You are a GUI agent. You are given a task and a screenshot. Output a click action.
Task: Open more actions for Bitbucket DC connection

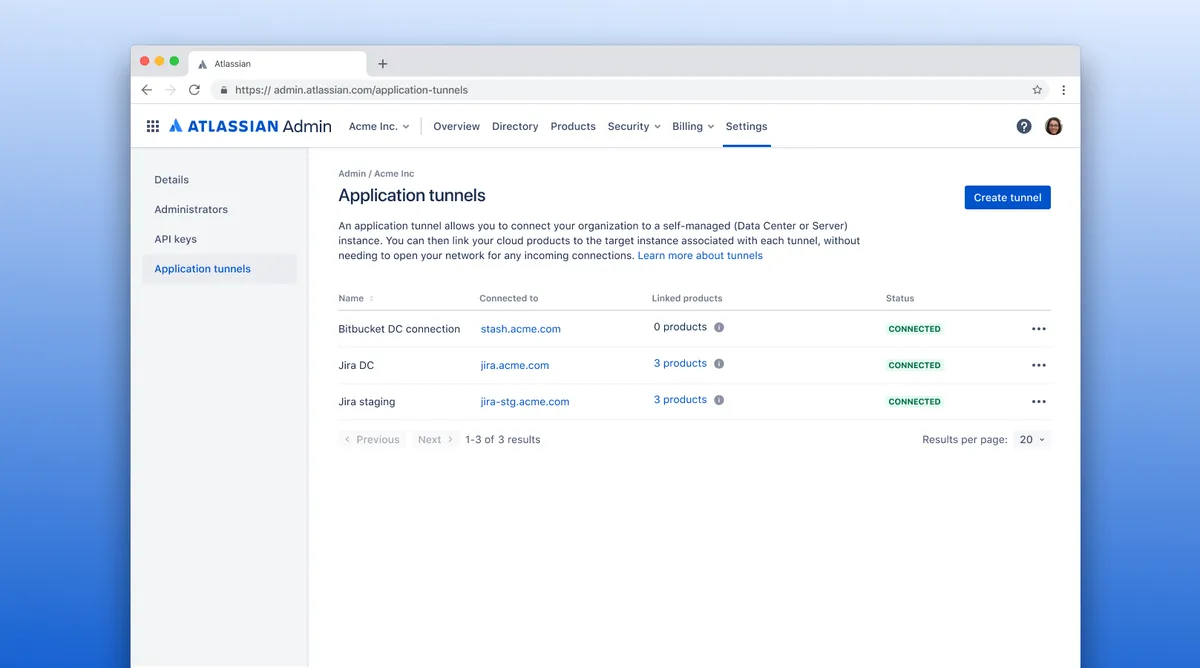pos(1039,329)
